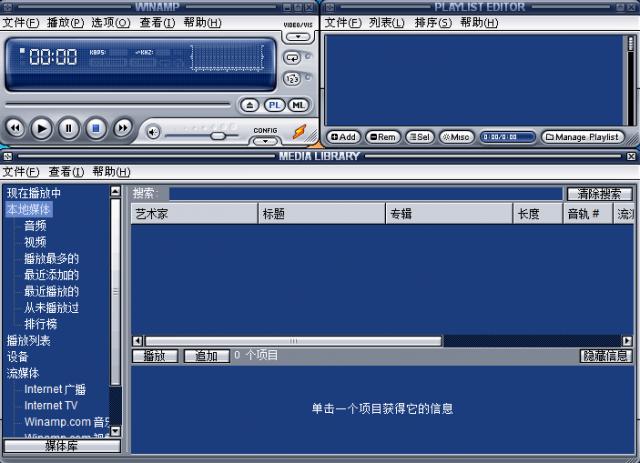Screen dimensions: 640x463
Task: Click the playlist time counter display
Action: (507, 137)
